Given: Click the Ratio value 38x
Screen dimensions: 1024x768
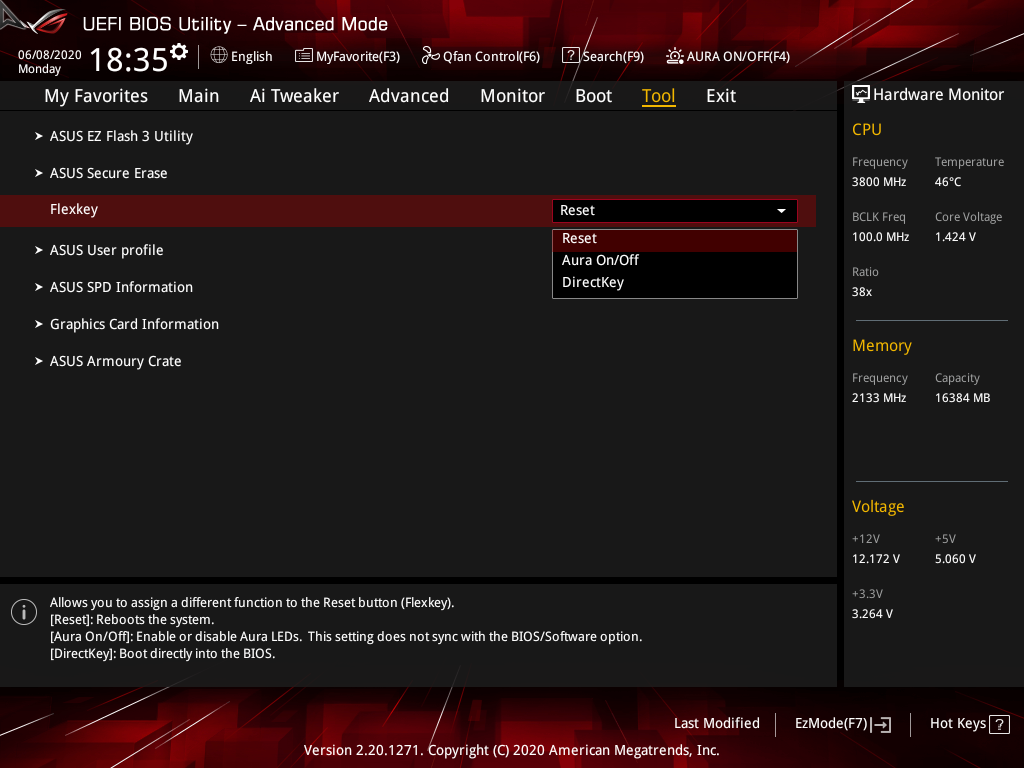Looking at the screenshot, I should [x=861, y=292].
